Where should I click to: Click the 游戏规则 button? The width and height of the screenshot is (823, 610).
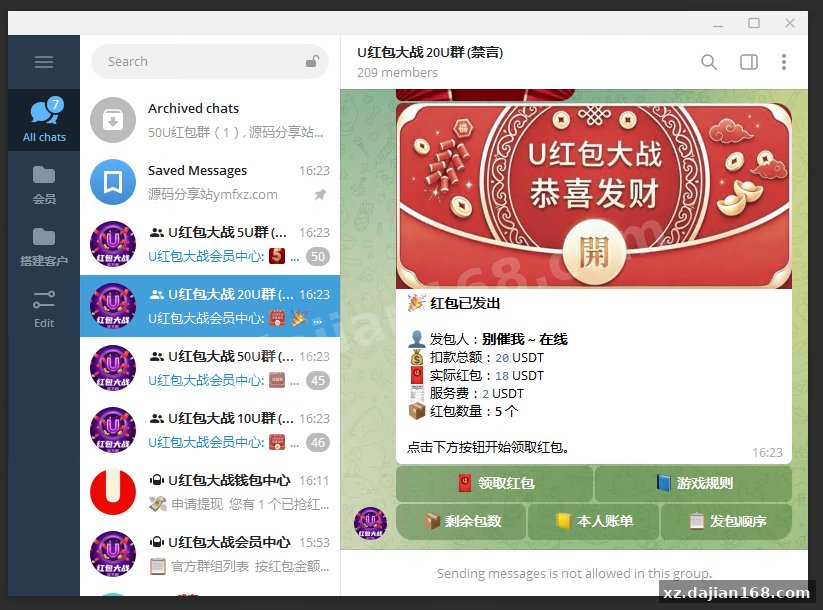(693, 483)
